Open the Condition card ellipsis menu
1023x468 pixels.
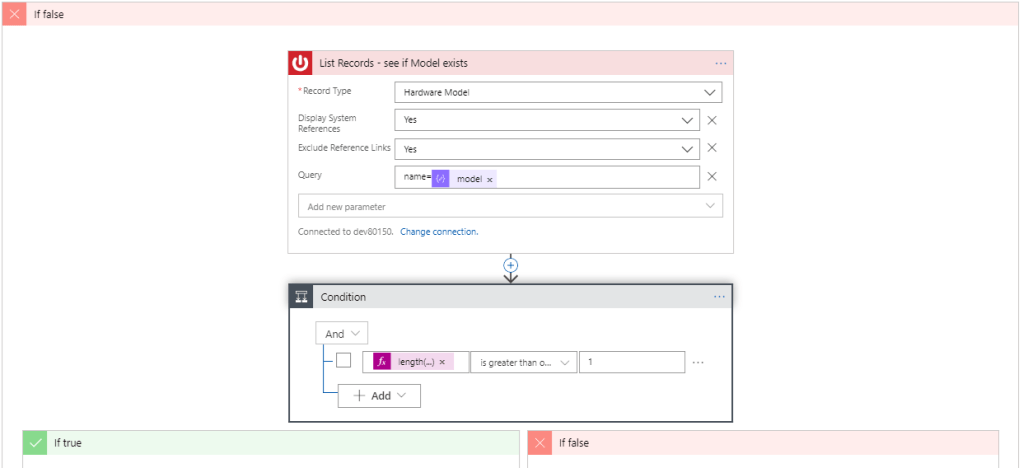tap(719, 297)
